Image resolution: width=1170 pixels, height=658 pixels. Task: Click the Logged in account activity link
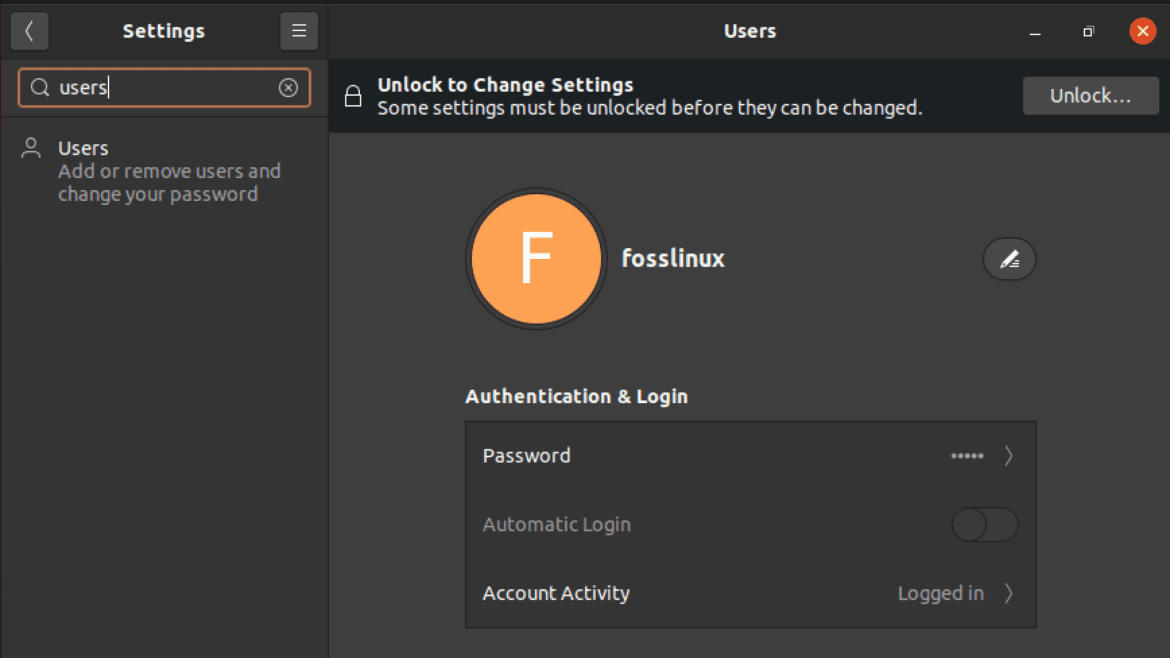click(x=940, y=592)
